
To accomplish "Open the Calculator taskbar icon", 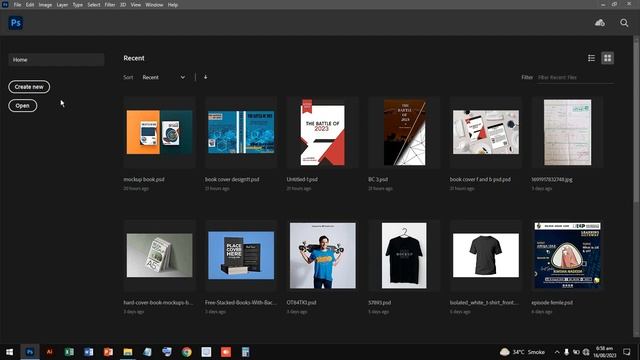I will point(245,352).
